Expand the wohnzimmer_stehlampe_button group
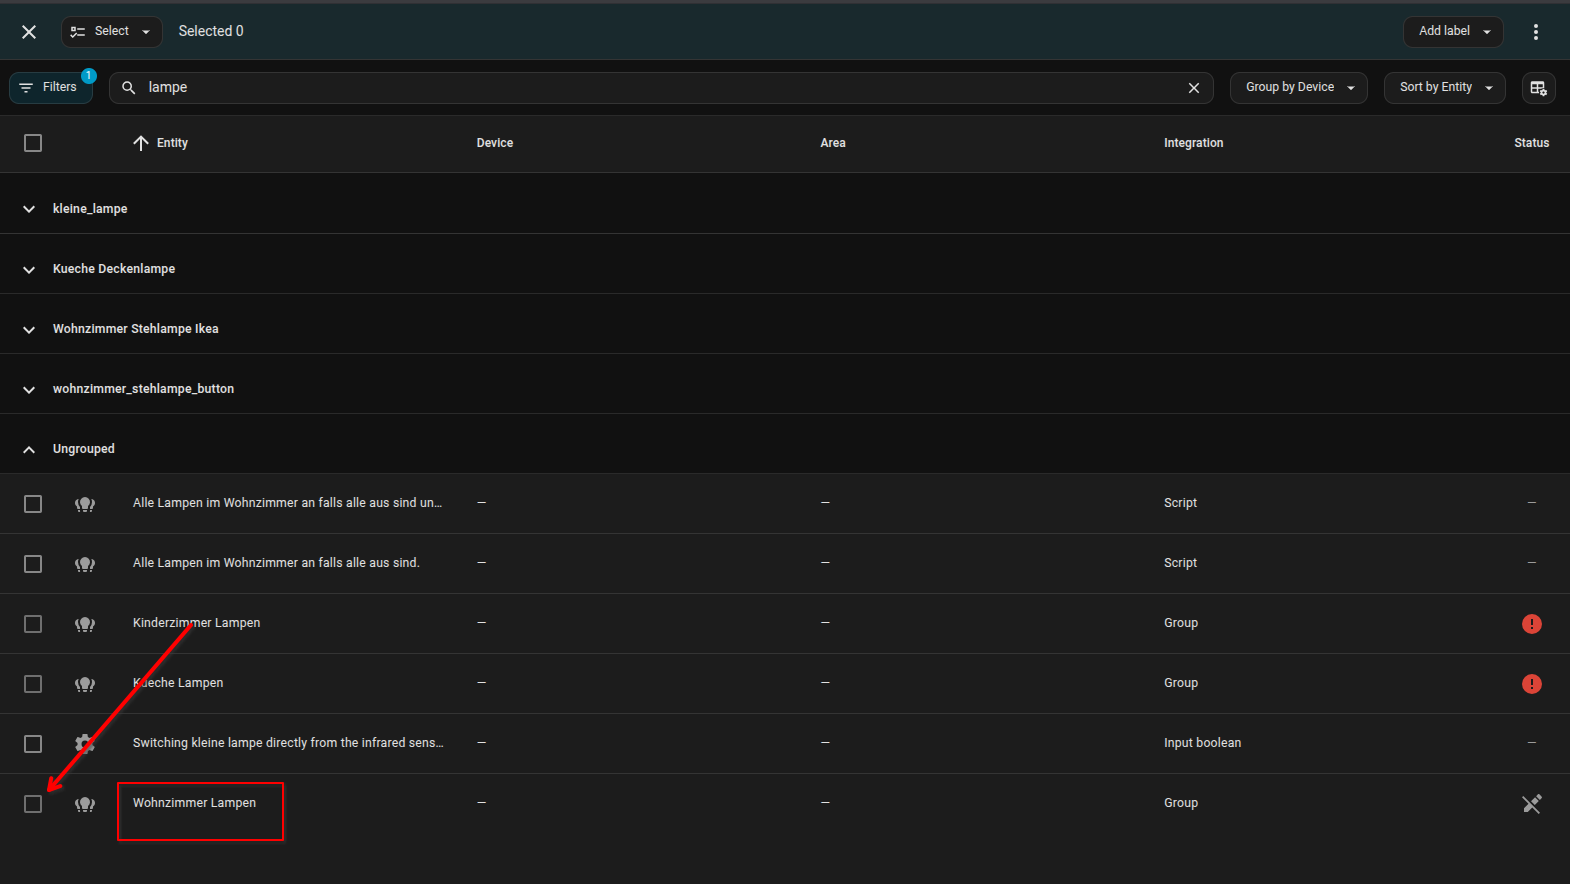 (29, 389)
